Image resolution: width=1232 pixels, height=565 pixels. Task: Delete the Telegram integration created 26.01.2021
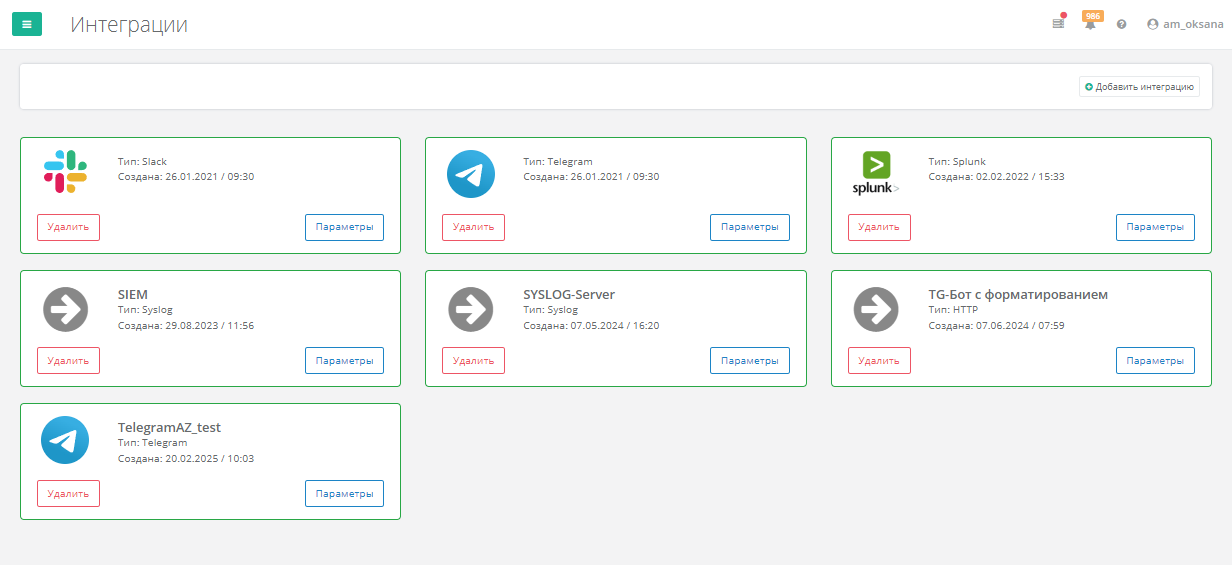click(473, 227)
